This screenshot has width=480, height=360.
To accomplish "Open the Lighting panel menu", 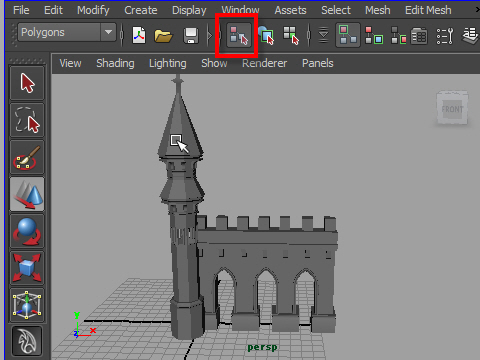I will (x=168, y=63).
